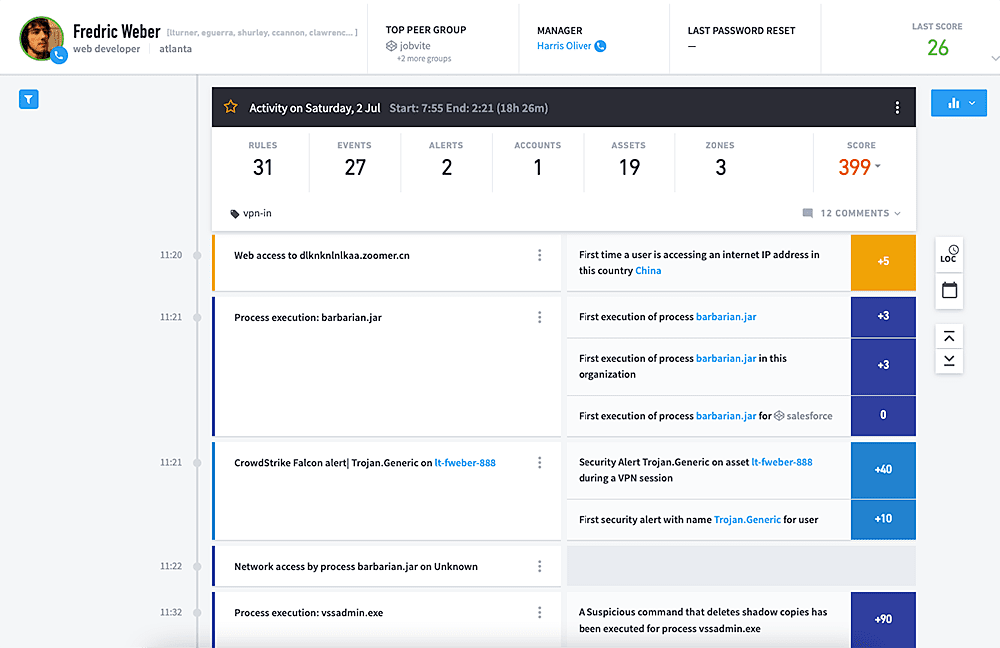Click the comments speech bubble icon

point(807,213)
